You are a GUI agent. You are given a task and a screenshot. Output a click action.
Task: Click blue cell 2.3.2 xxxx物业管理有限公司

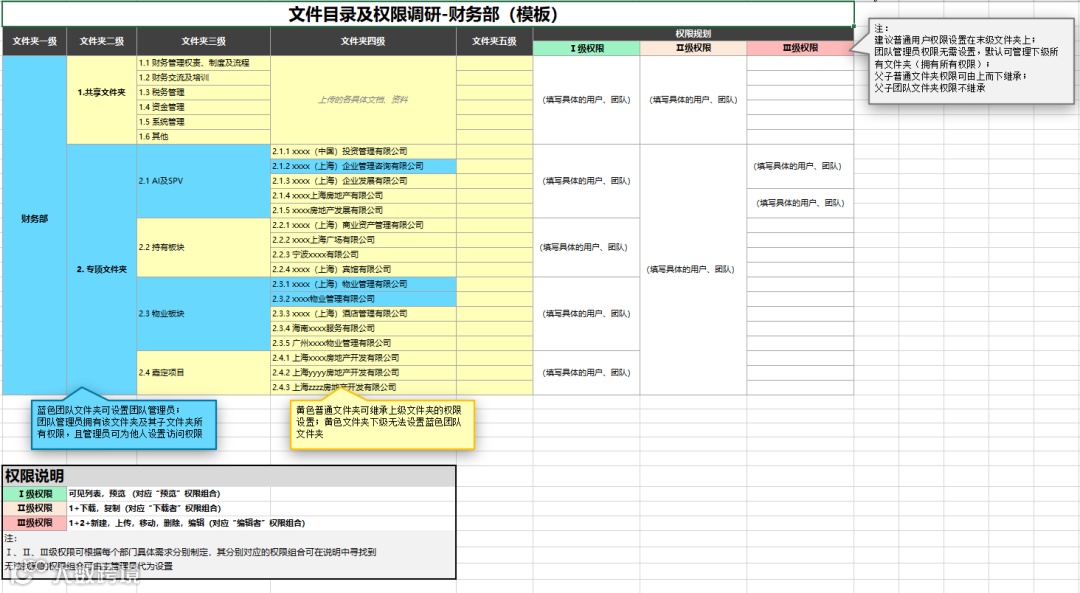[363, 299]
